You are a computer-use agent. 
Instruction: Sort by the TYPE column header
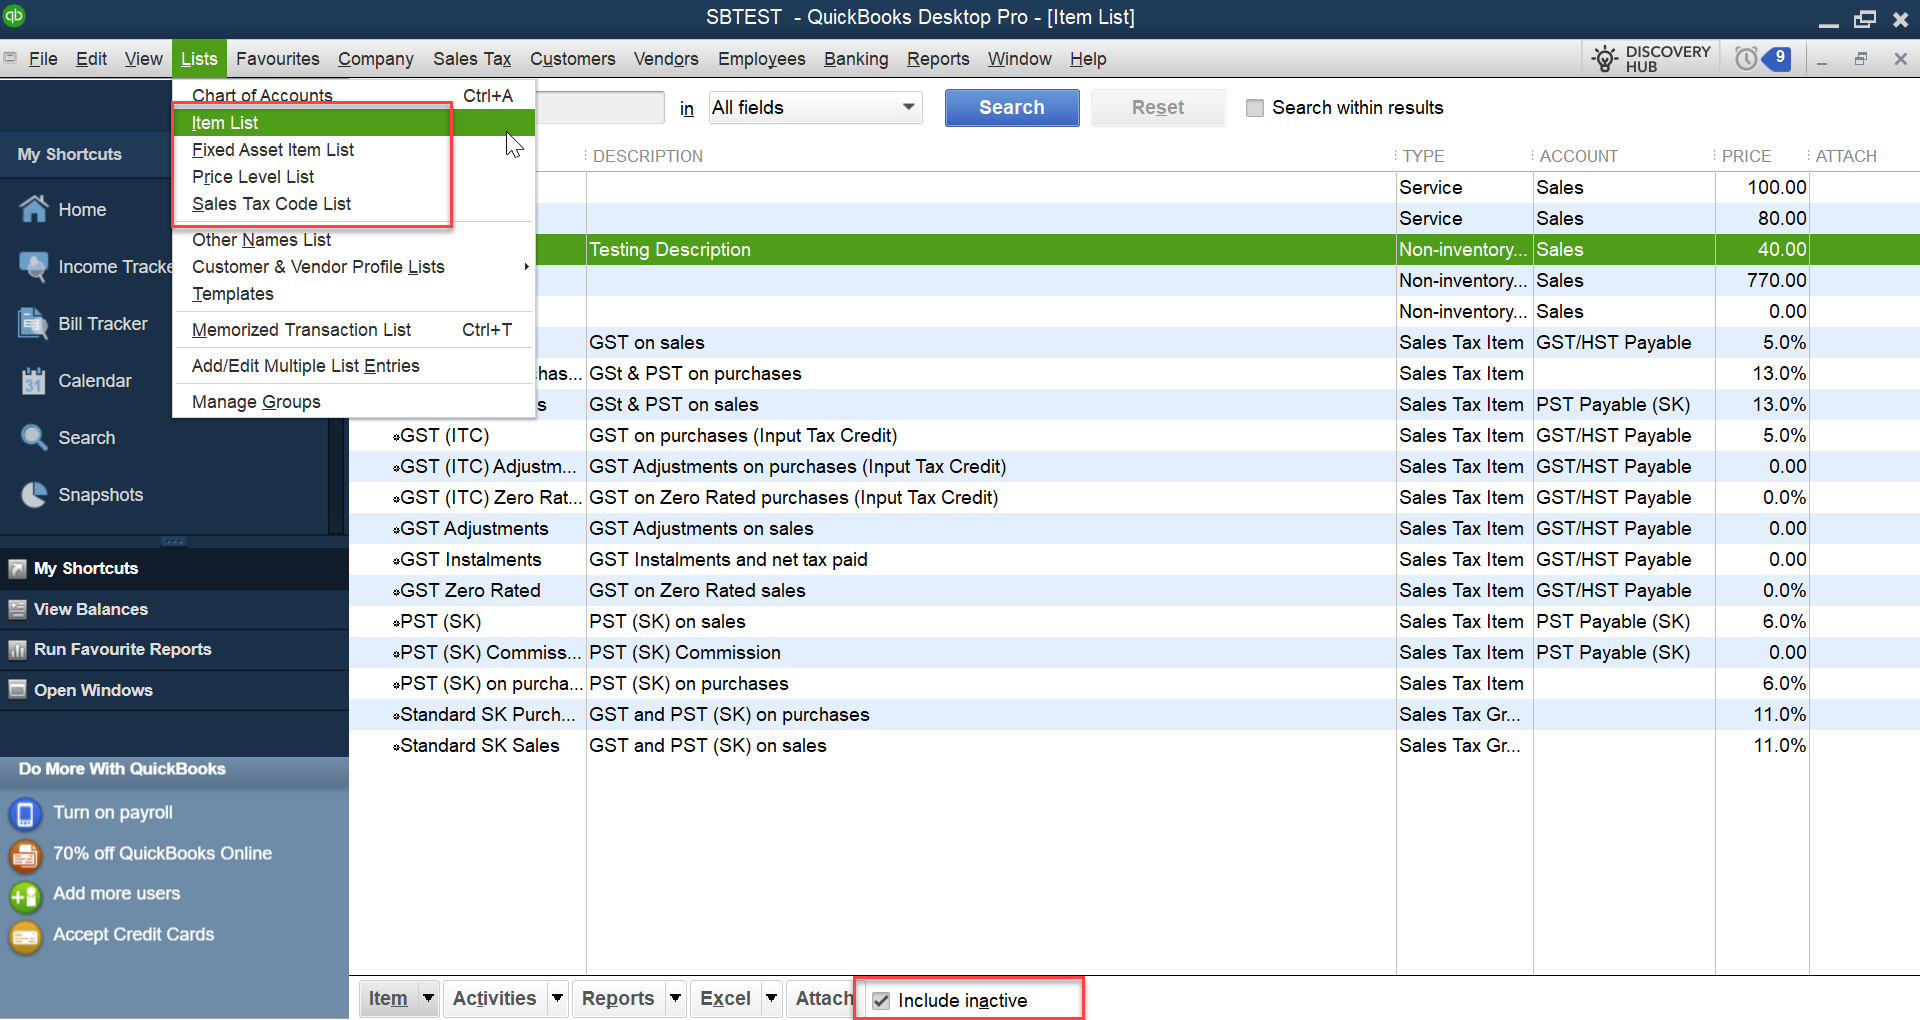click(1423, 156)
